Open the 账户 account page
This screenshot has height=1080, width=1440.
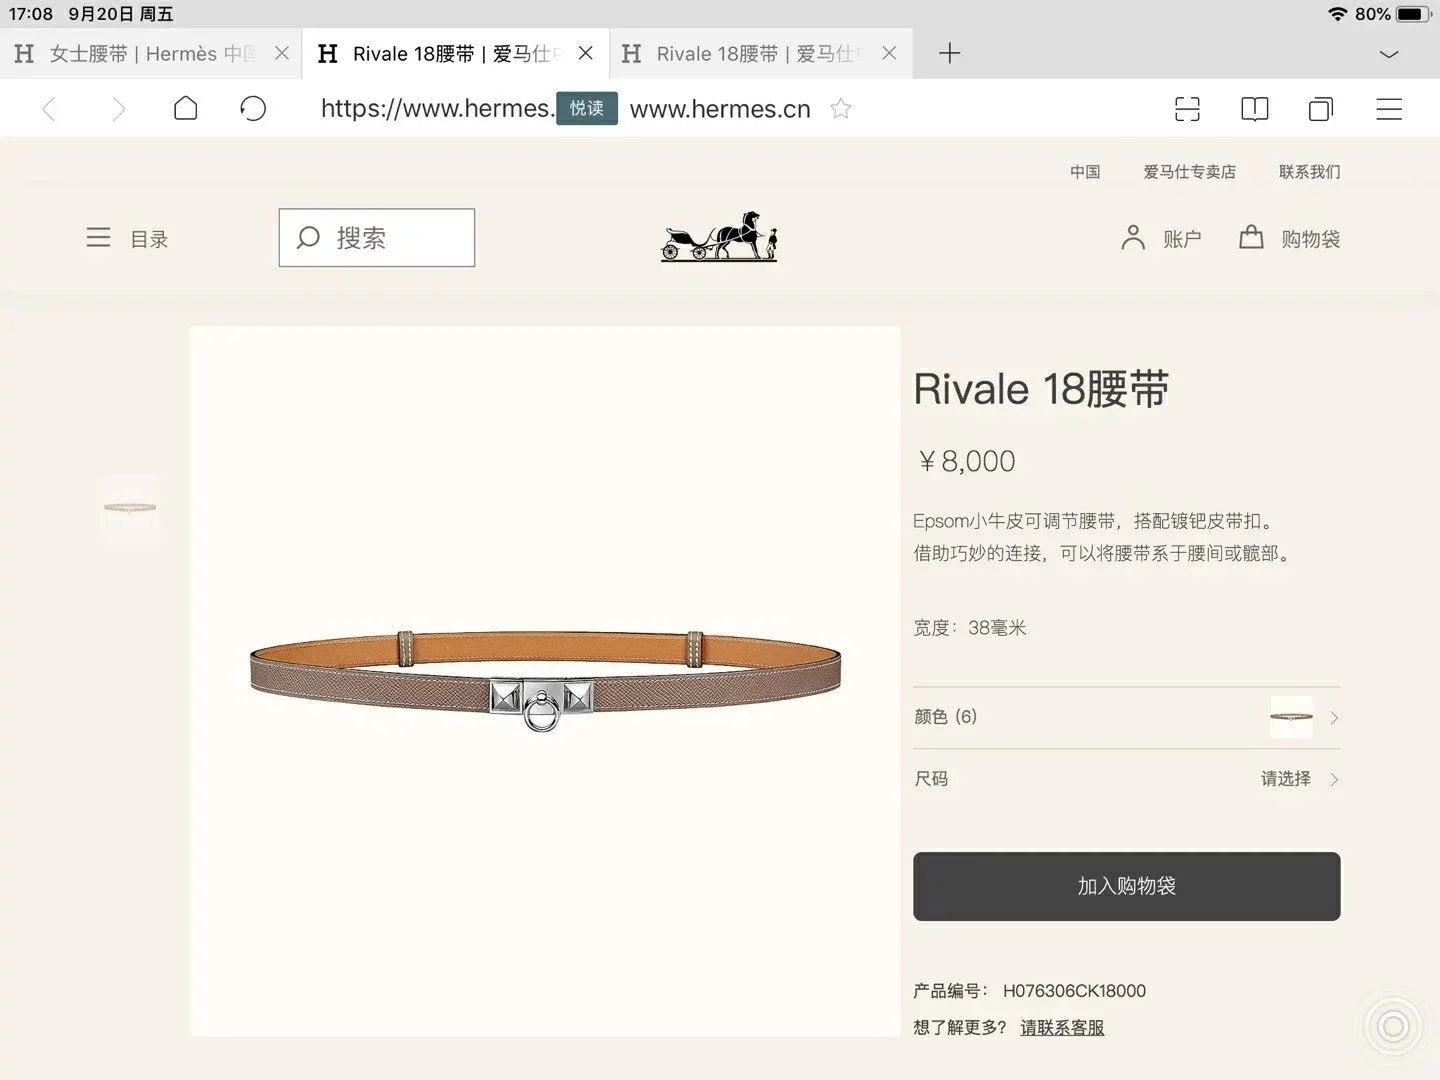[1161, 238]
